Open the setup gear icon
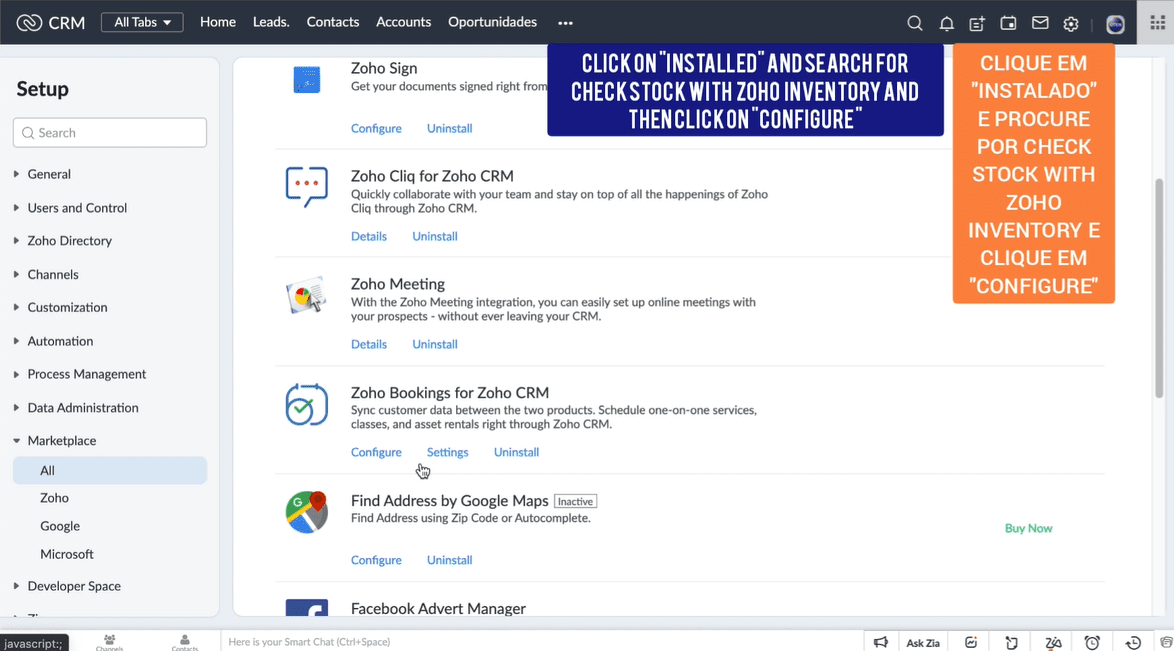 [1071, 23]
